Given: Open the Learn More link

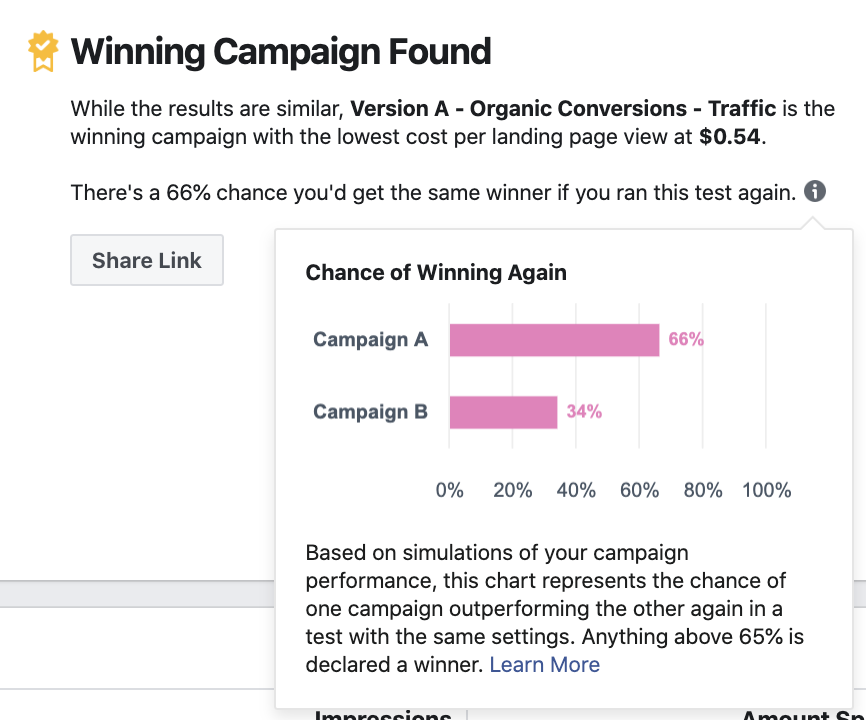Looking at the screenshot, I should point(545,664).
